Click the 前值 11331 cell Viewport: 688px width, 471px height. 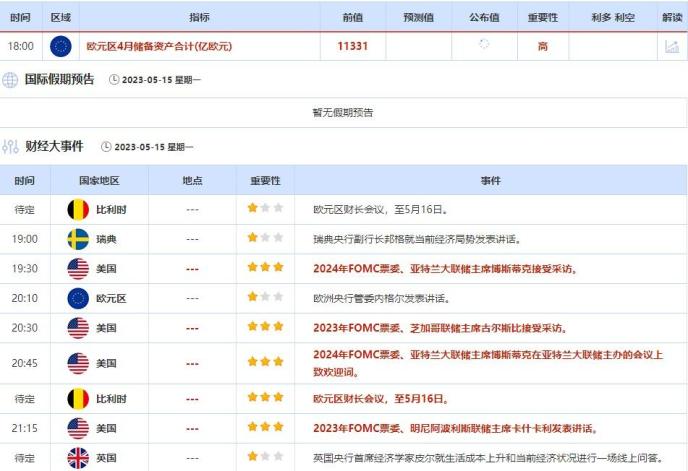(x=352, y=46)
